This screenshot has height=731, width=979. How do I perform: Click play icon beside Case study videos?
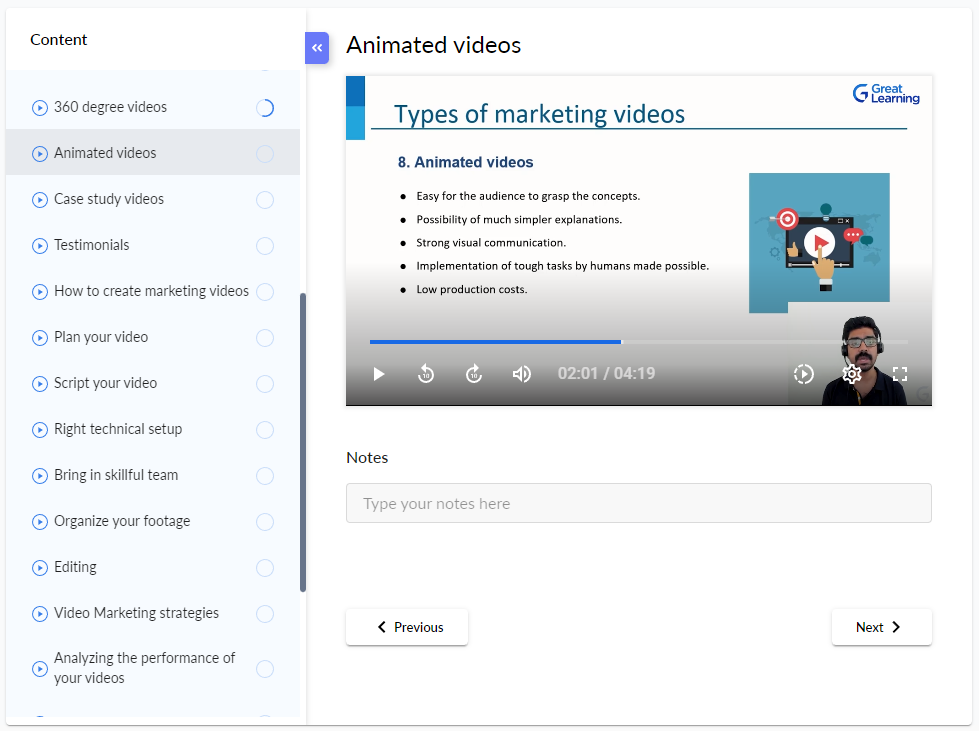(x=39, y=200)
